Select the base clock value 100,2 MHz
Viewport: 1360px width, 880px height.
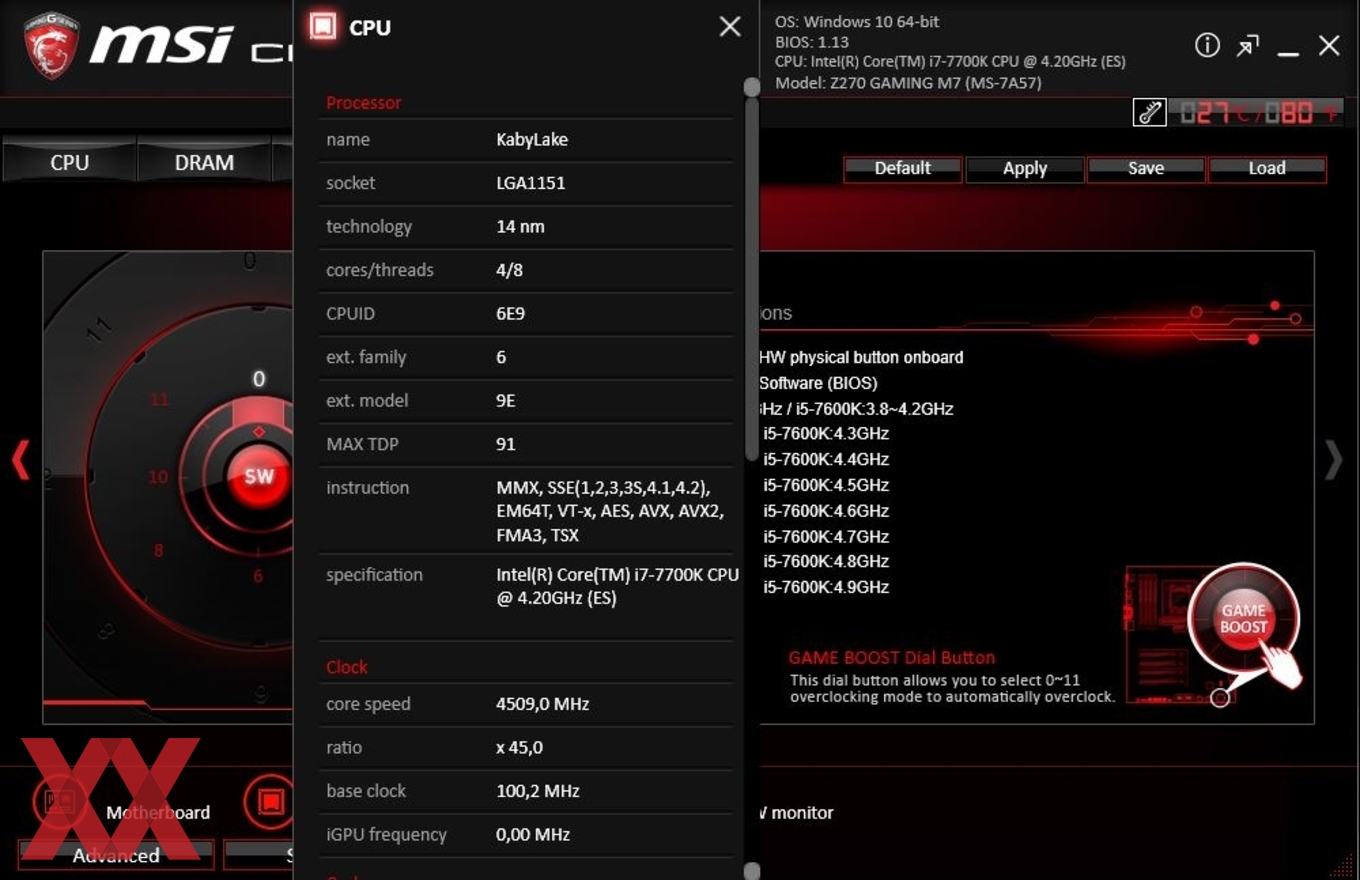tap(538, 791)
